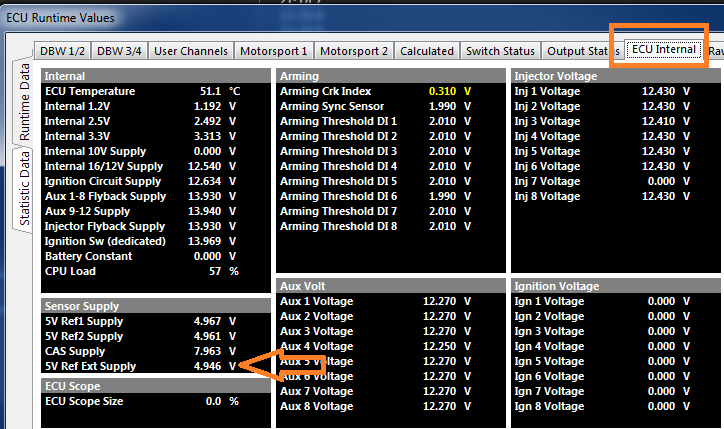Screen dimensions: 724x429
Task: Open the Calculated tab
Action: (x=427, y=51)
